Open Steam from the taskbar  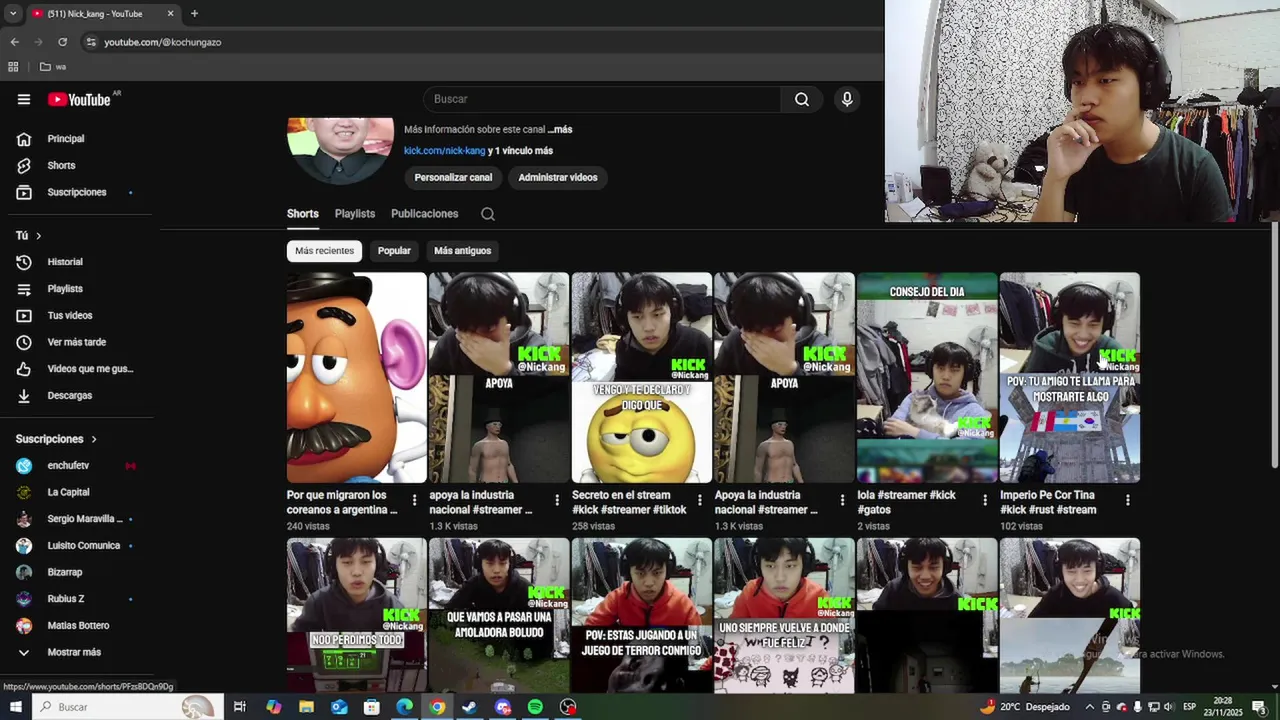pyautogui.click(x=469, y=707)
